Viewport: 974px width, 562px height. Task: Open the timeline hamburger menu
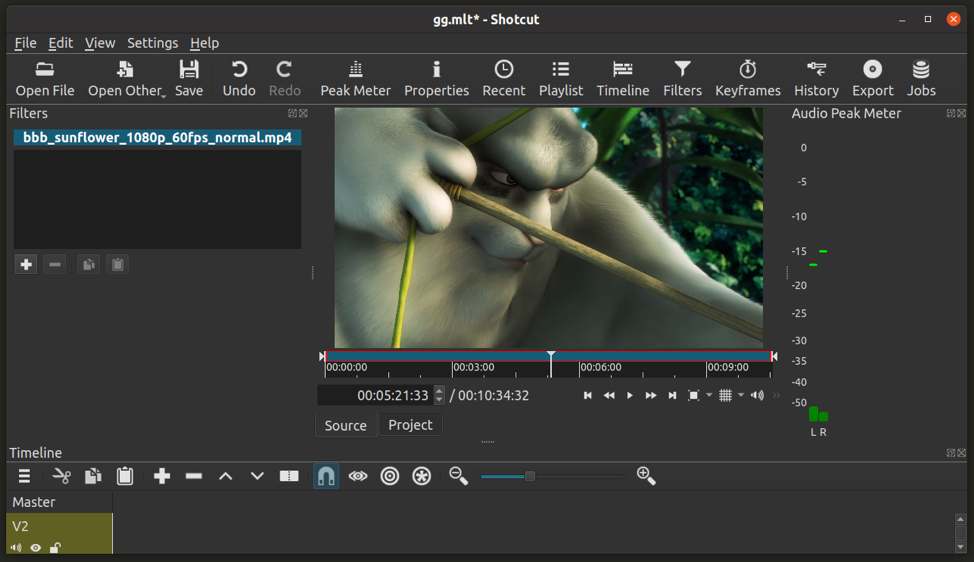(x=24, y=477)
